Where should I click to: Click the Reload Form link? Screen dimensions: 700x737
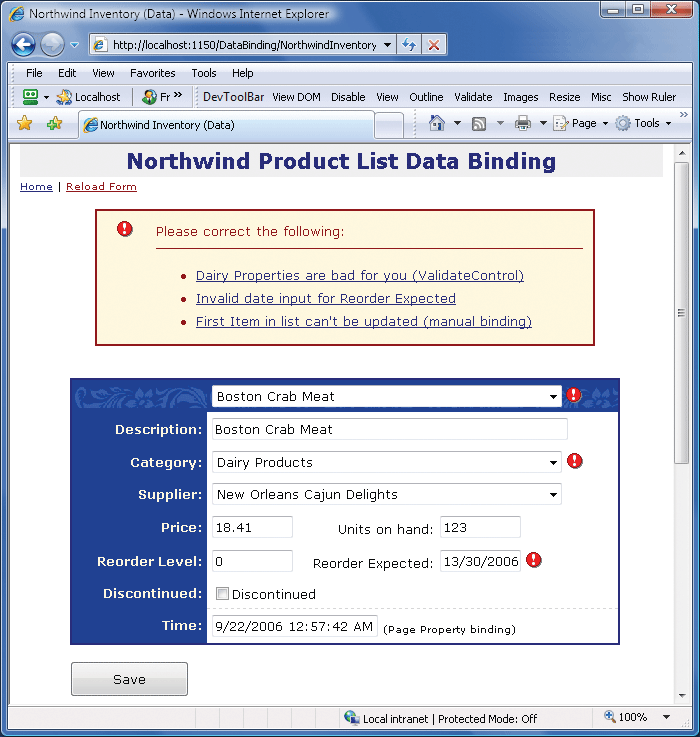(x=101, y=187)
